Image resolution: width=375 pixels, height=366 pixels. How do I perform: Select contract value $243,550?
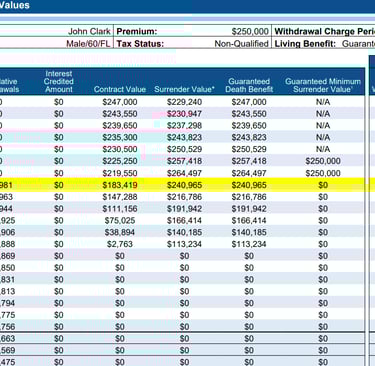(120, 114)
